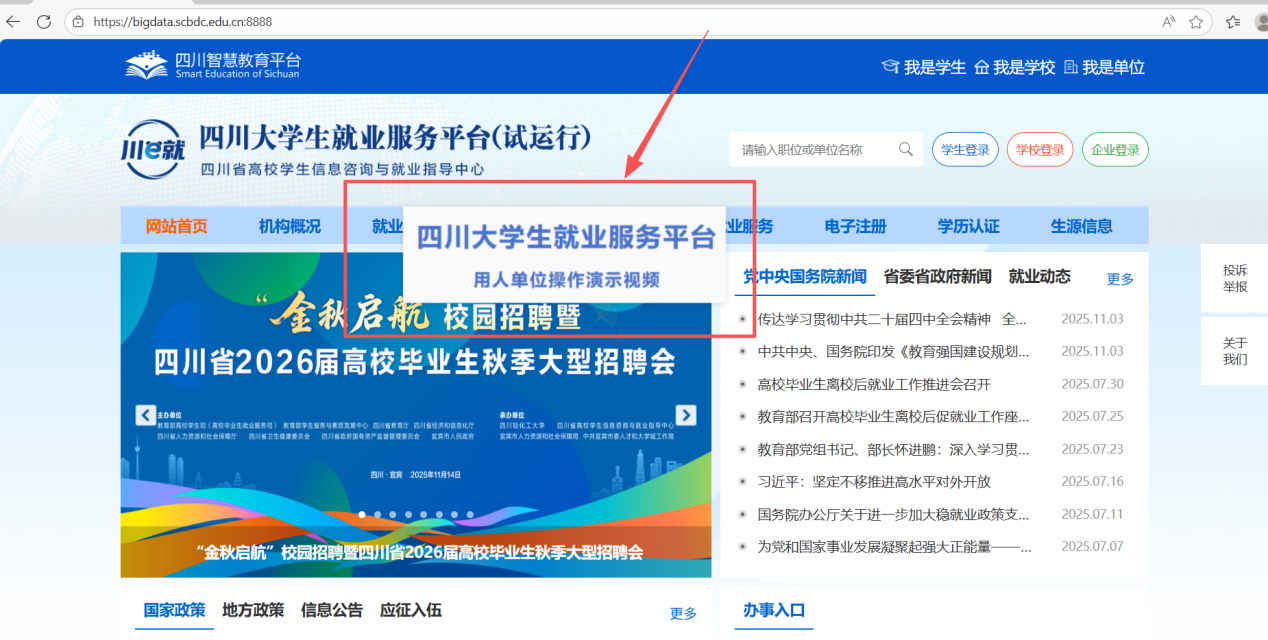Type in the job search input field

pos(812,150)
